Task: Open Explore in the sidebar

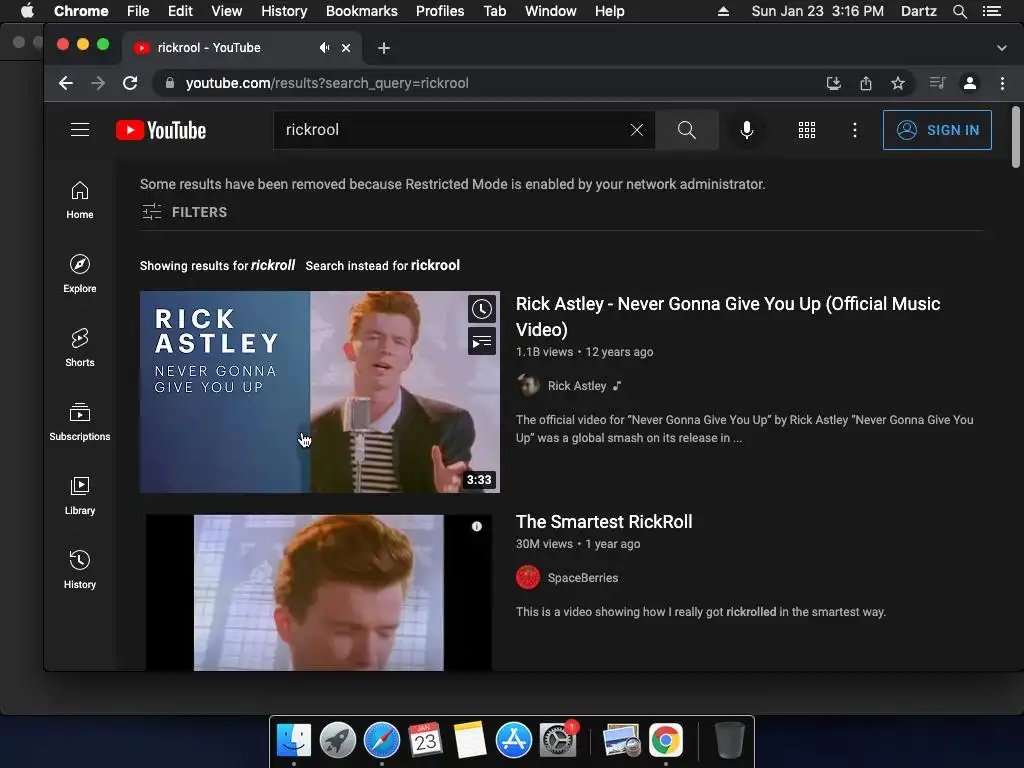Action: [80, 274]
